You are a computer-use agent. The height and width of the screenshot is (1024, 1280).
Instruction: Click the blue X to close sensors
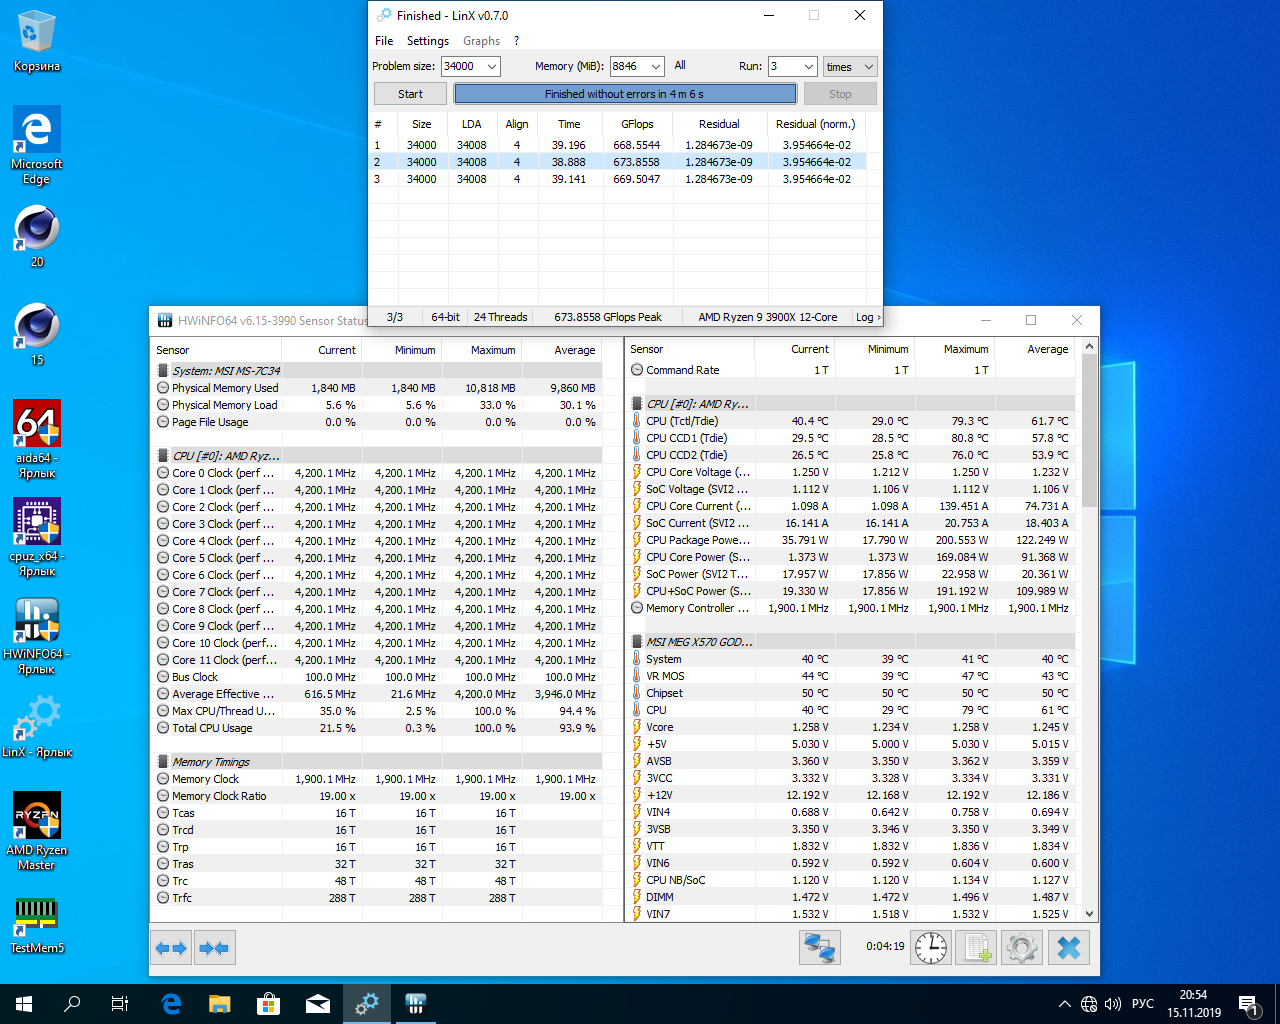pyautogui.click(x=1069, y=948)
